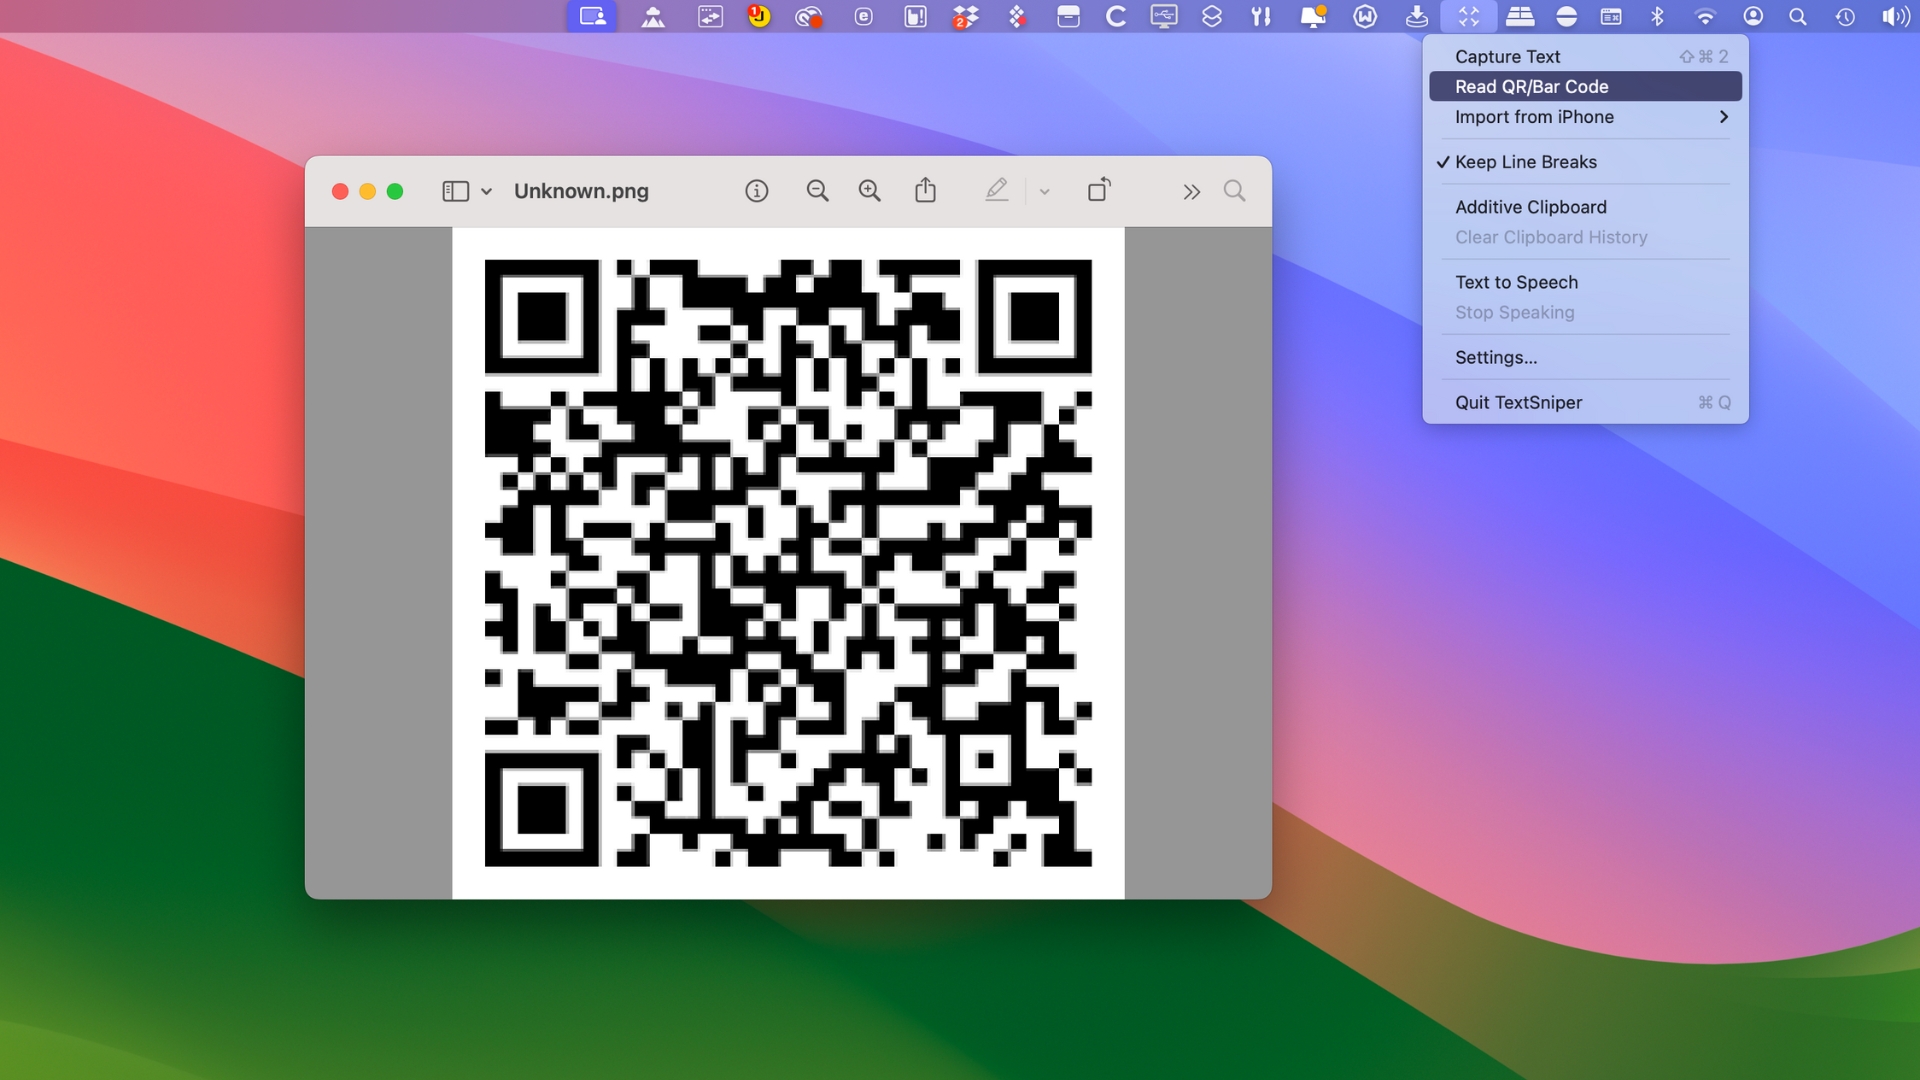Toggle the Markup pen tool
The width and height of the screenshot is (1920, 1080).
(997, 190)
